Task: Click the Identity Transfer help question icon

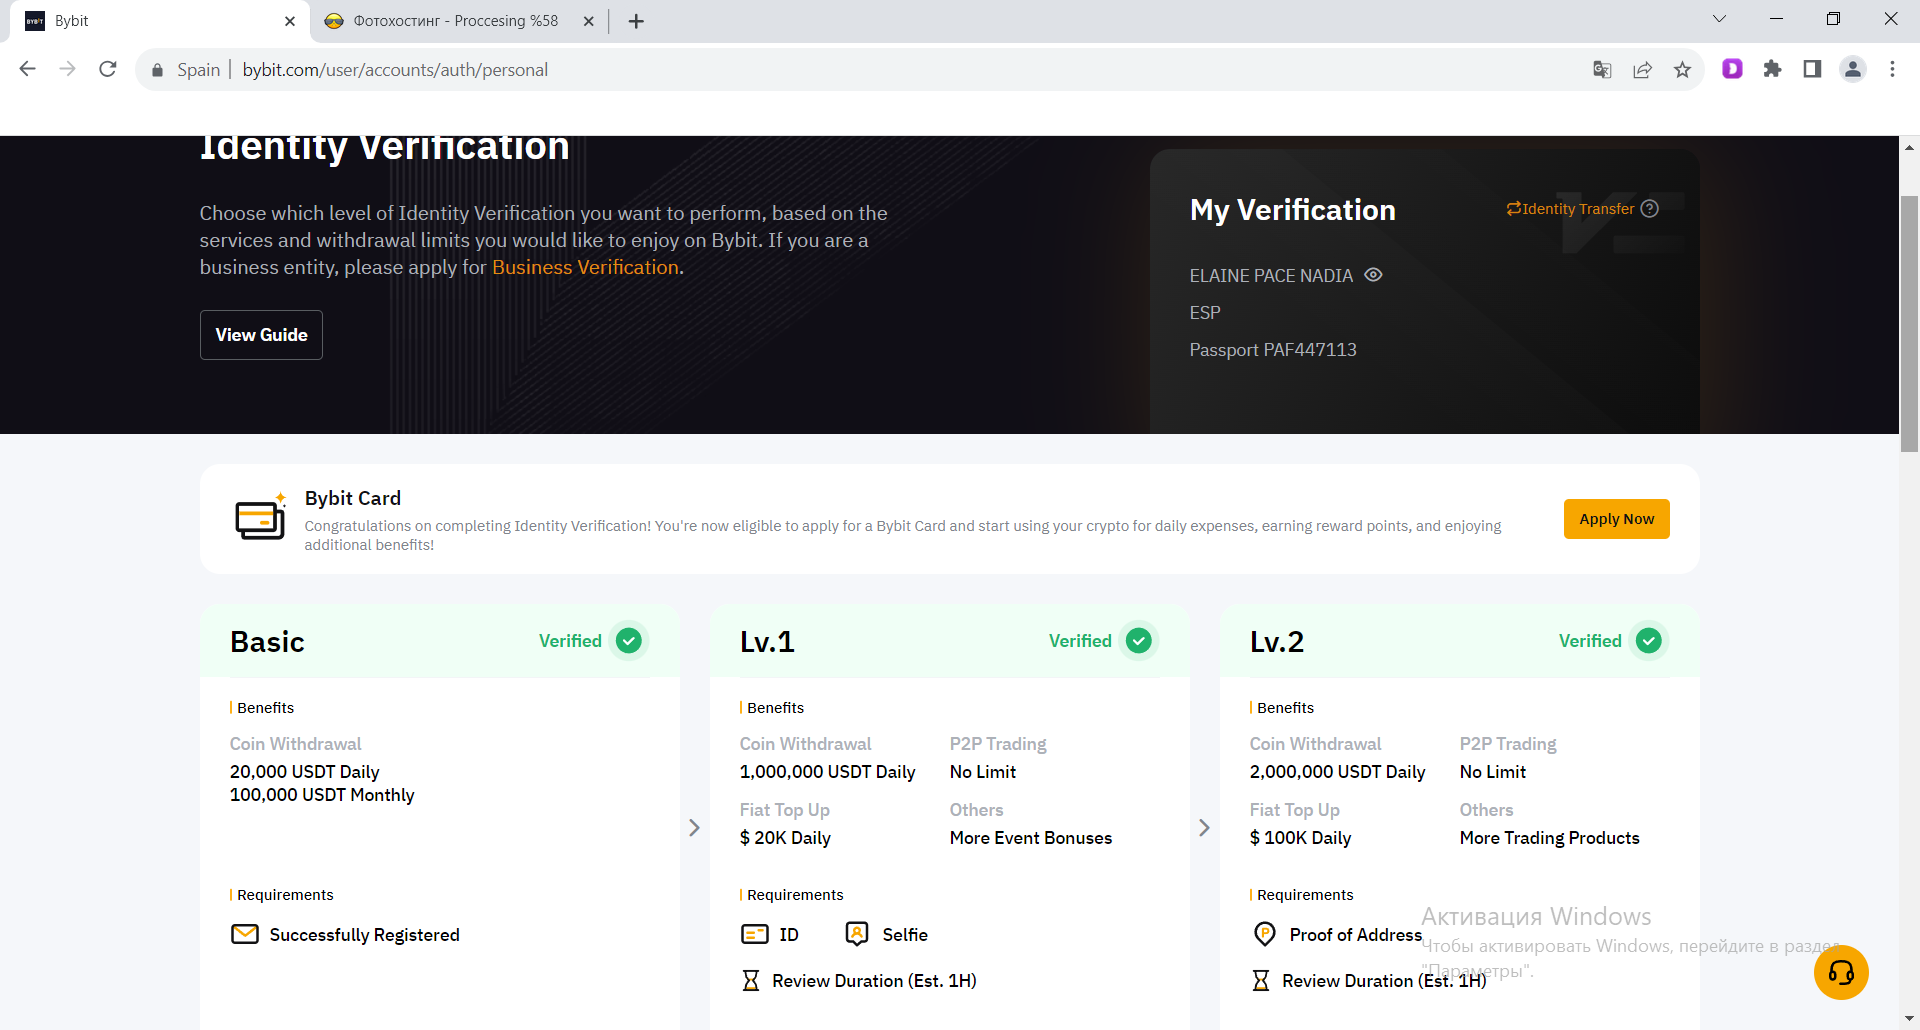Action: (1650, 208)
